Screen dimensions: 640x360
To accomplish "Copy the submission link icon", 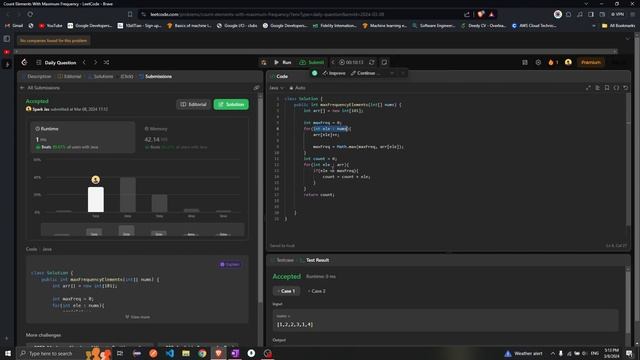I will click(x=256, y=88).
